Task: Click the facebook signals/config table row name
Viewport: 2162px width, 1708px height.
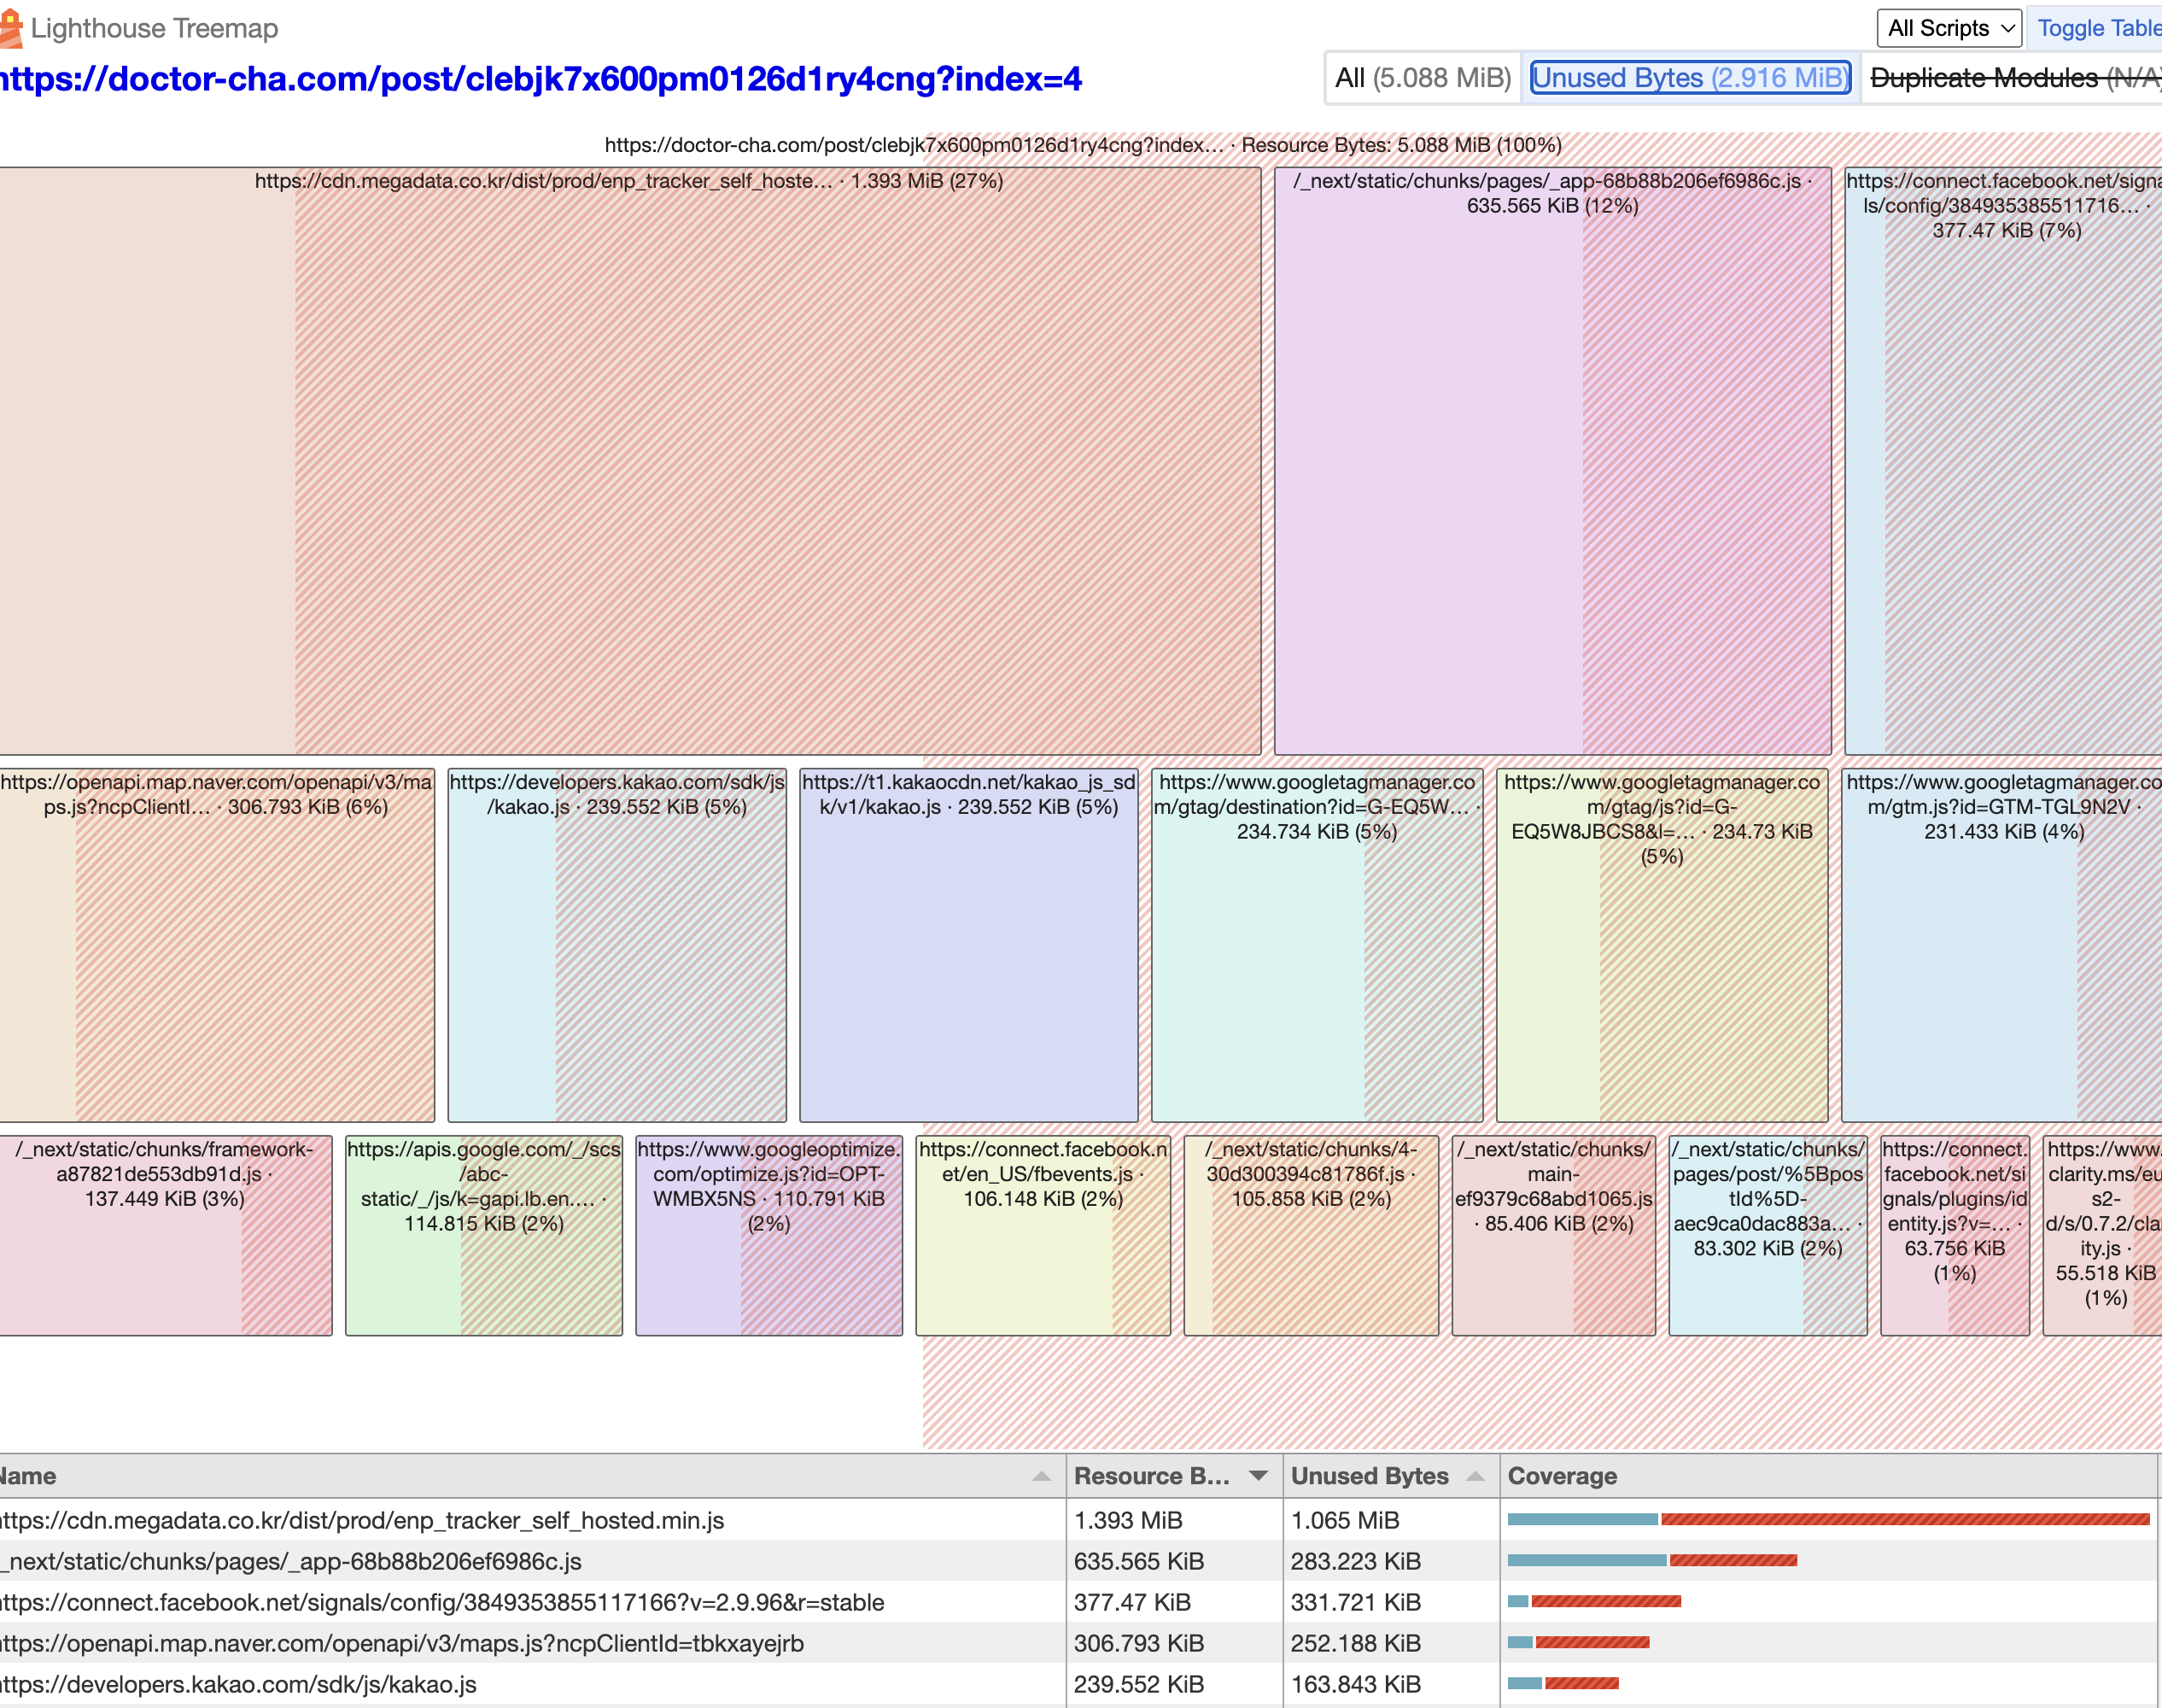Action: pyautogui.click(x=442, y=1602)
